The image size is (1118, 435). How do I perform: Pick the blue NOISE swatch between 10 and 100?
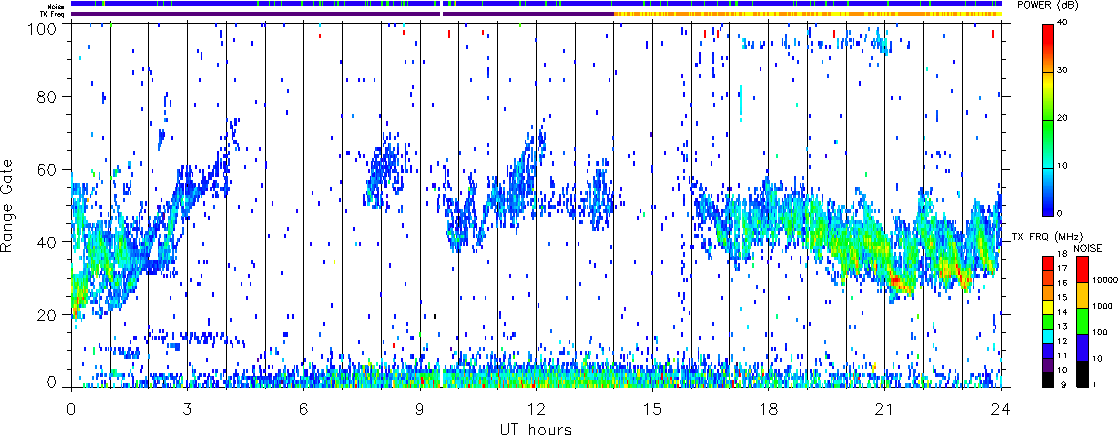[1082, 347]
